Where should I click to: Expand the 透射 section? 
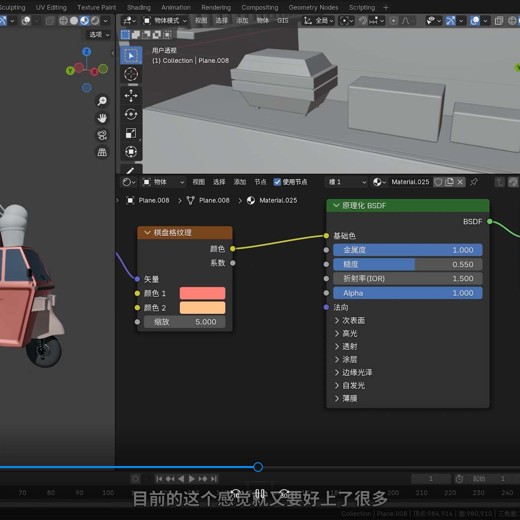pos(346,347)
